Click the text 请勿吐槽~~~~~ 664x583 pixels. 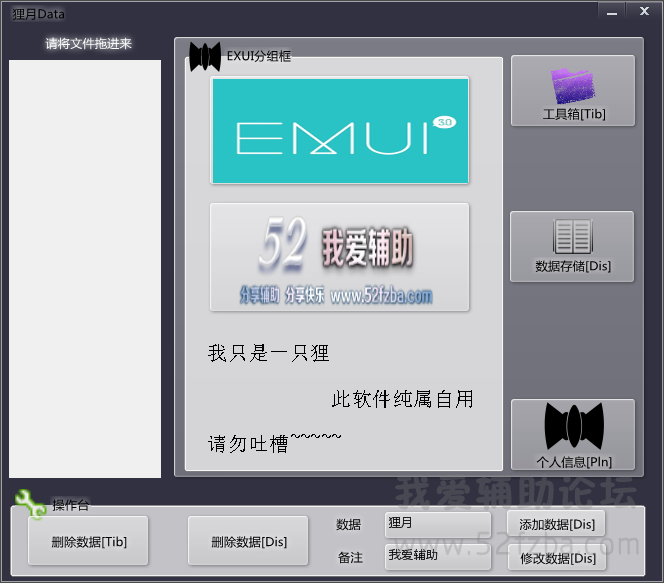pos(274,443)
